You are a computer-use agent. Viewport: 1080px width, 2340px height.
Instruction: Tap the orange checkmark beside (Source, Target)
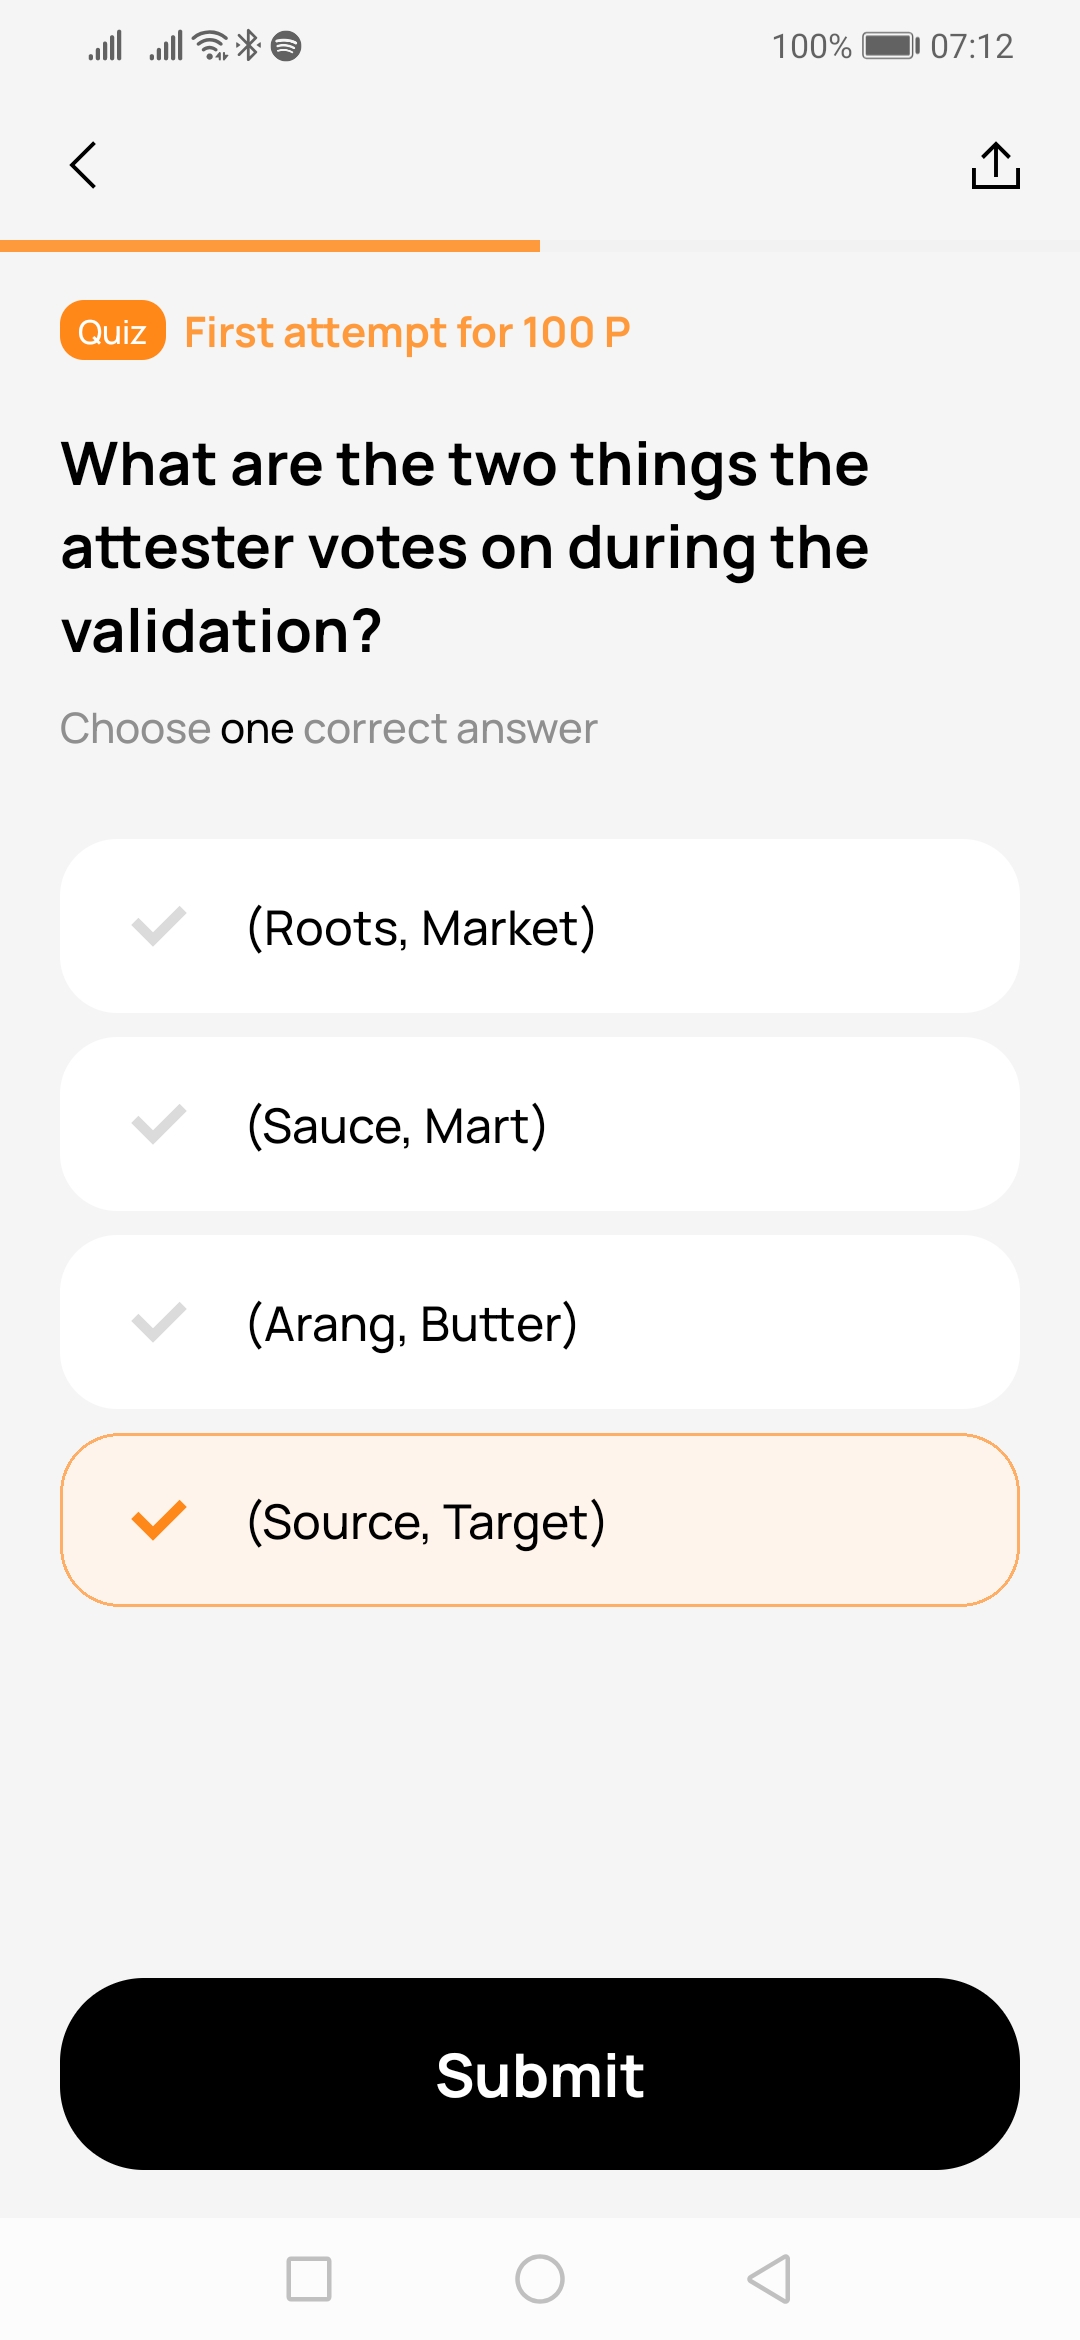[x=159, y=1520]
